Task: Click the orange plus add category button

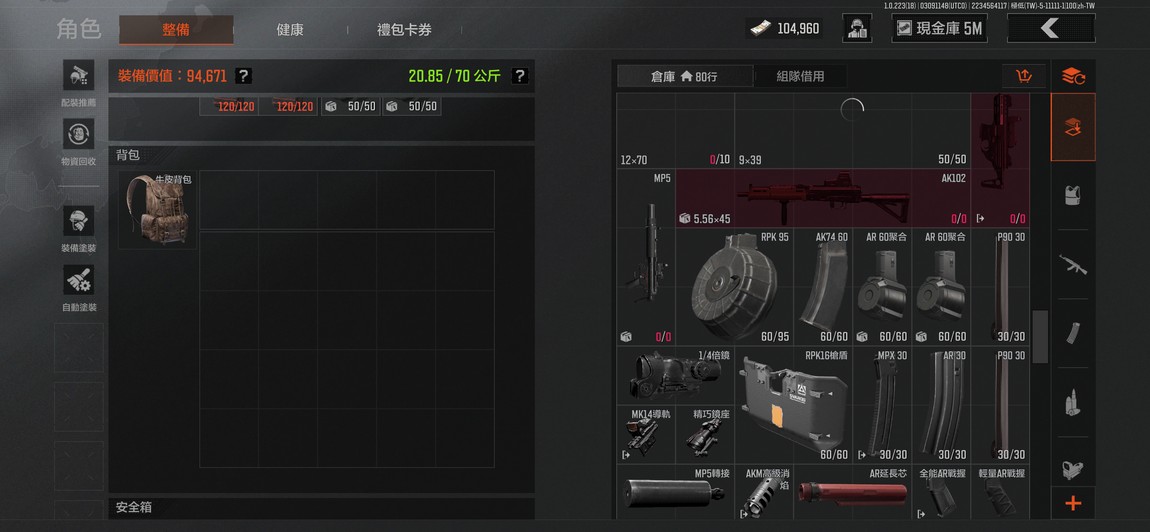Action: click(1073, 503)
